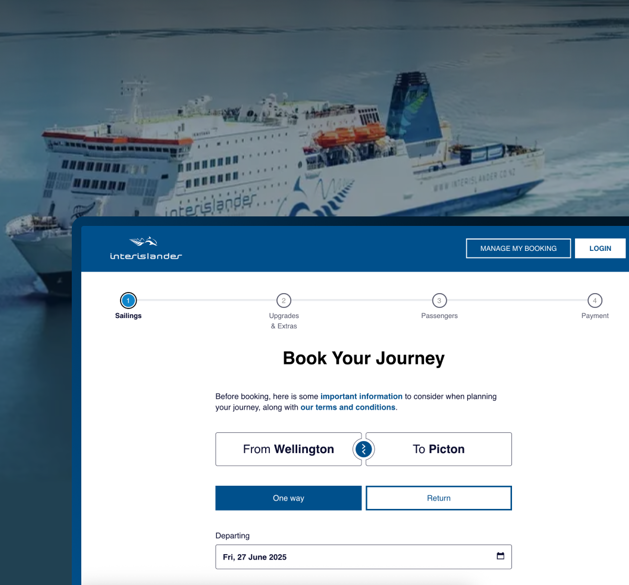
Task: Select step 2 Upgrades & Extras circle
Action: (x=284, y=300)
